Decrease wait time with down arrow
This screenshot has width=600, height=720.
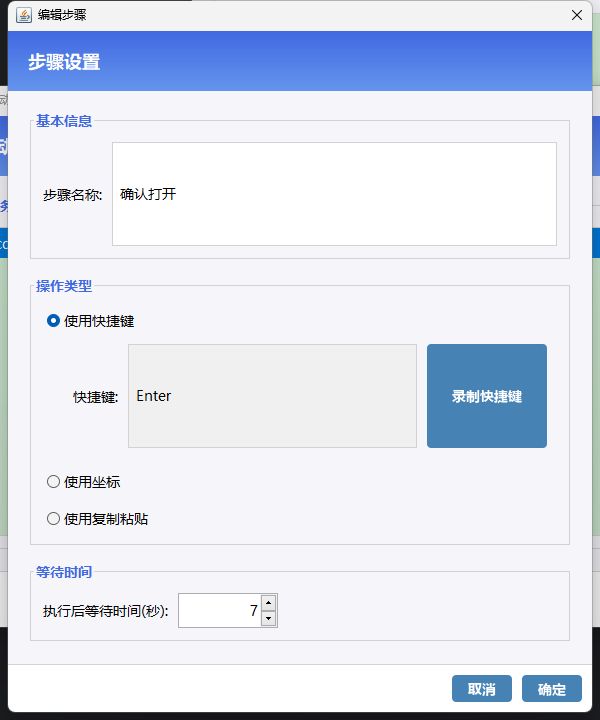[269, 619]
